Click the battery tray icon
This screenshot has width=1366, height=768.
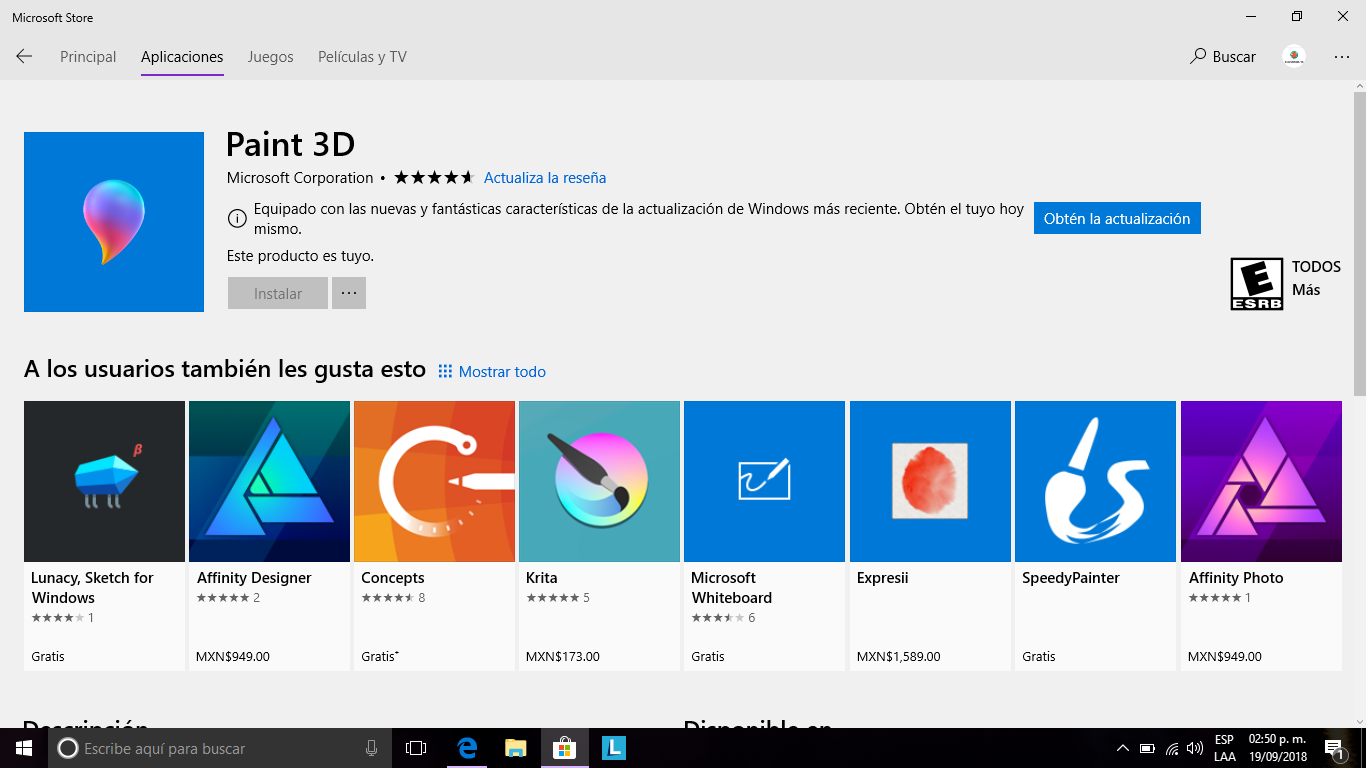coord(1147,748)
